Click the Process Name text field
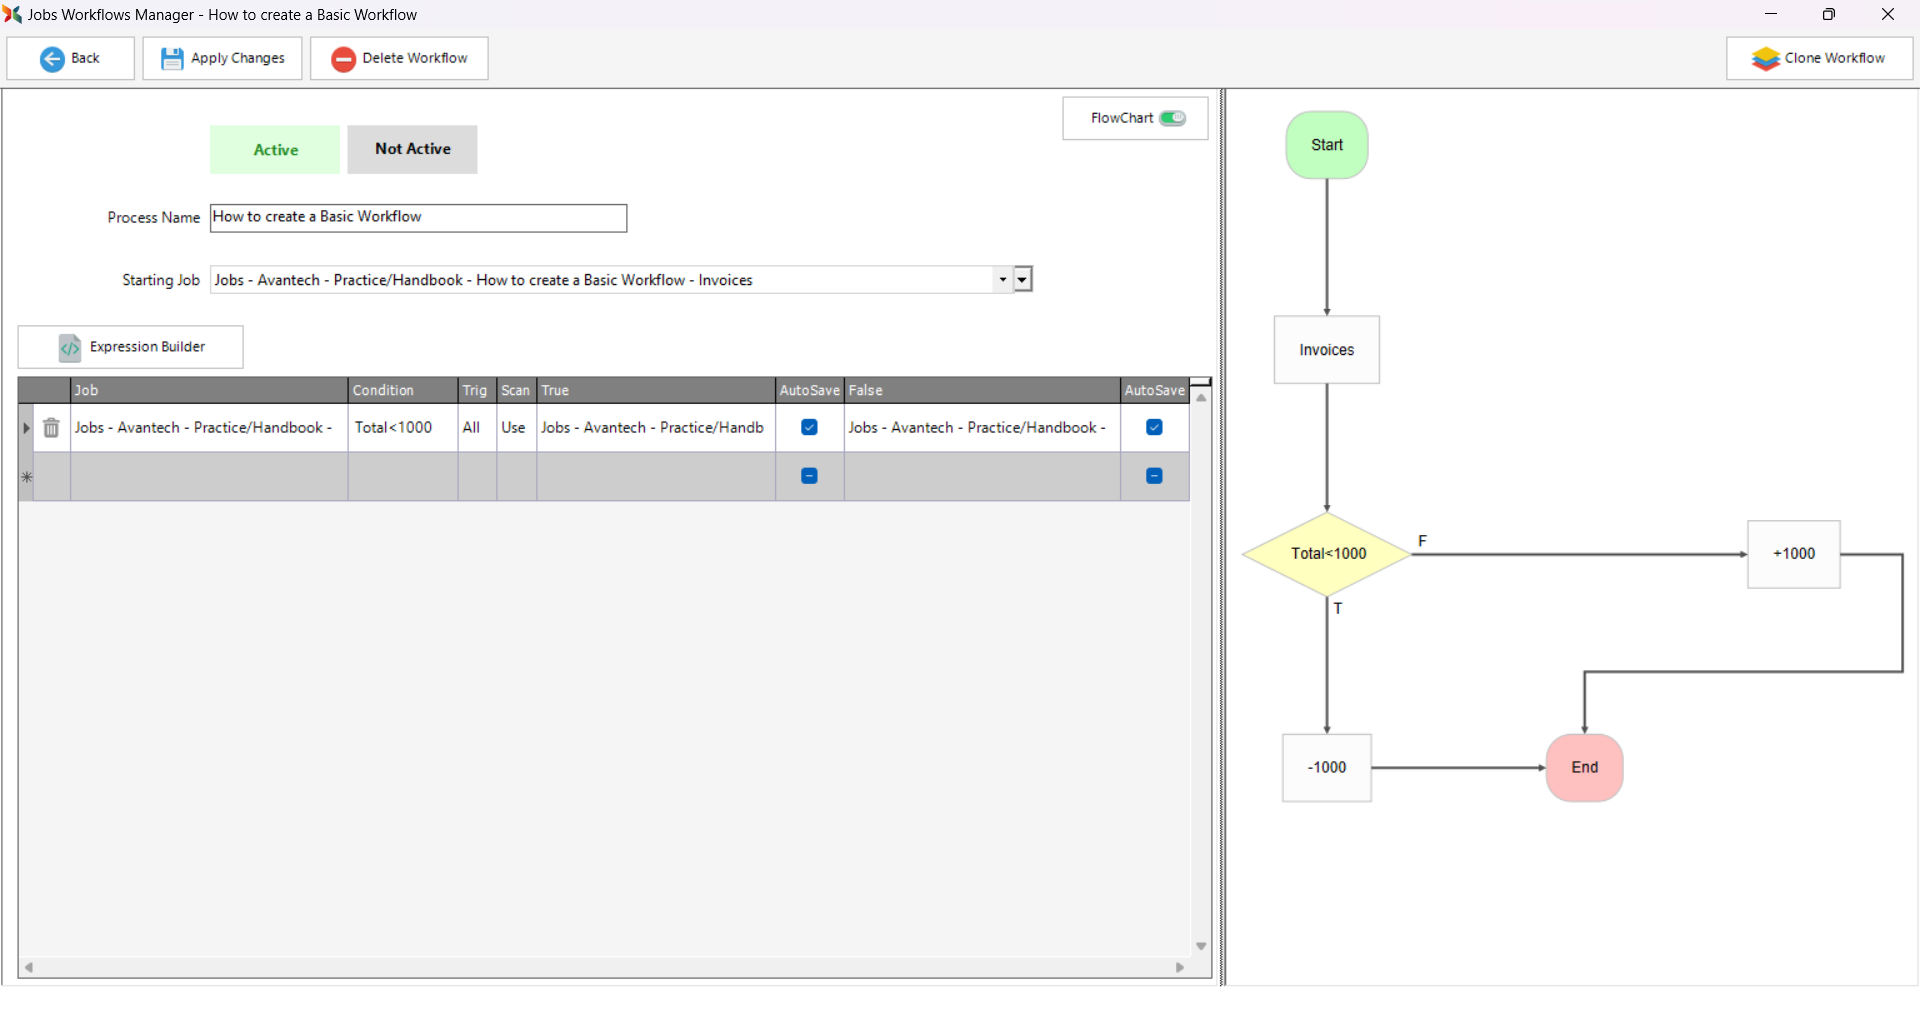1920x1020 pixels. 418,218
